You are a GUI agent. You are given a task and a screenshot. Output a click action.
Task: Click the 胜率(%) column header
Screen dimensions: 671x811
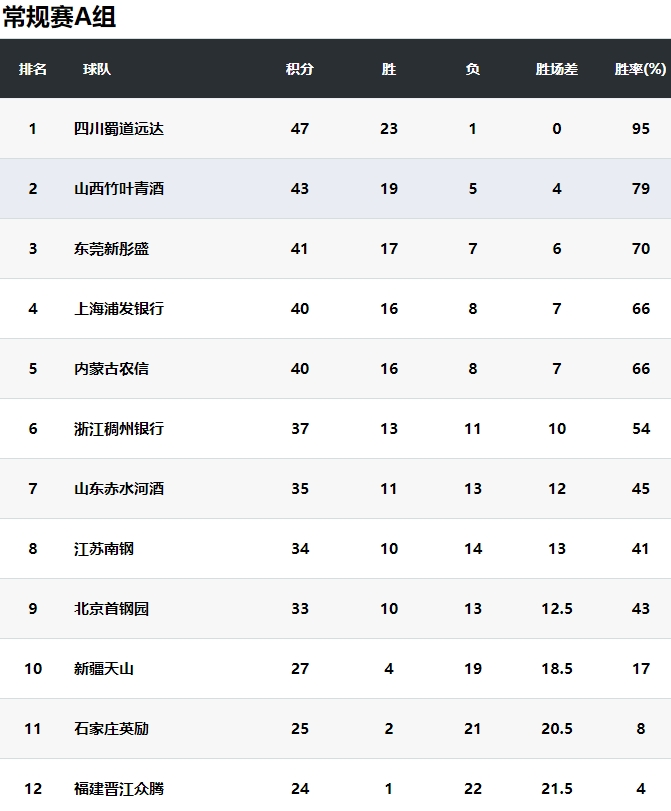pyautogui.click(x=640, y=69)
